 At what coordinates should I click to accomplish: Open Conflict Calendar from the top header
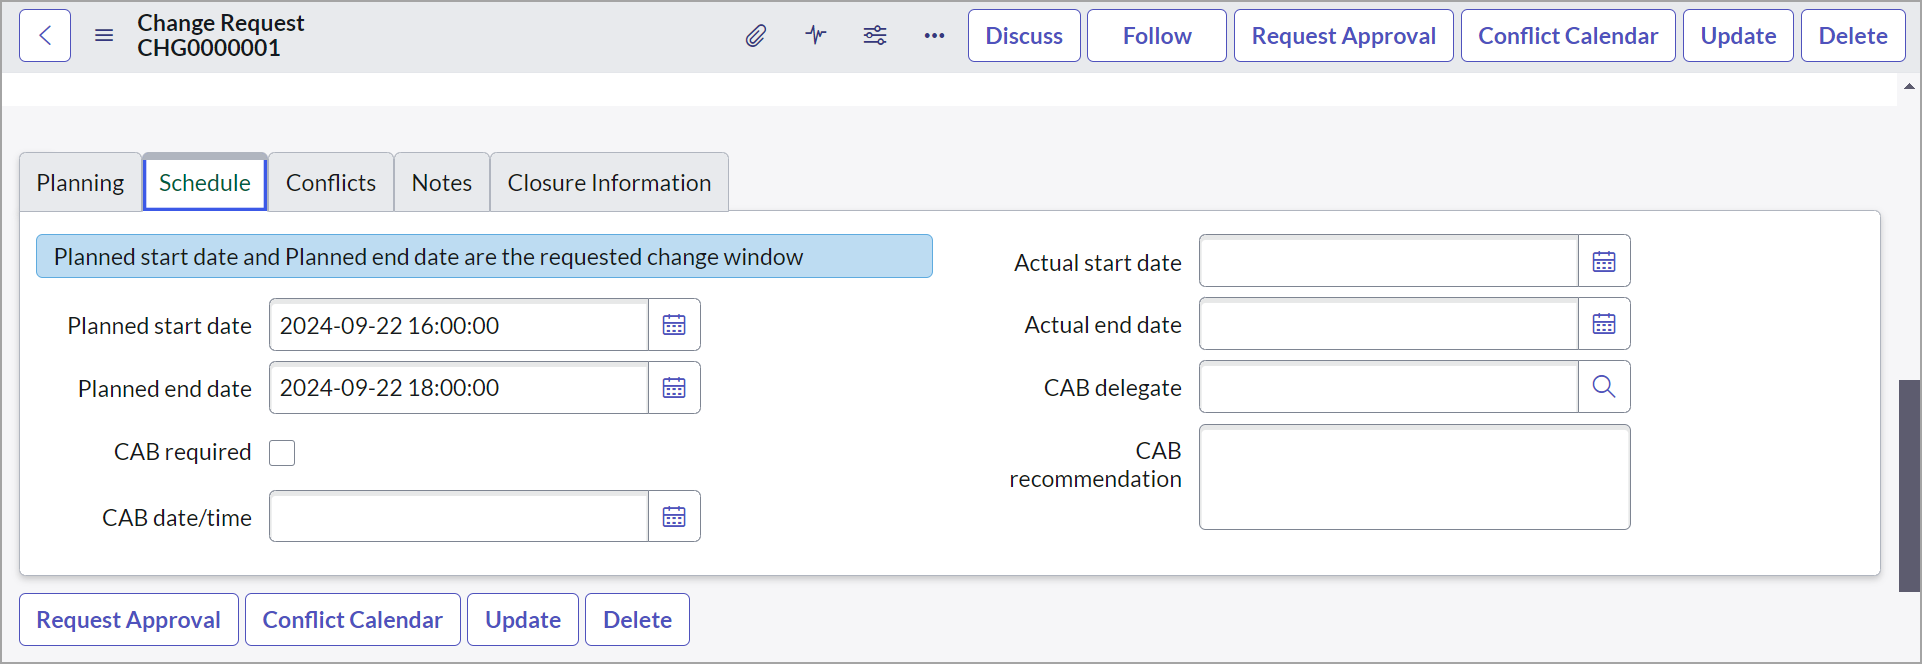pyautogui.click(x=1568, y=36)
